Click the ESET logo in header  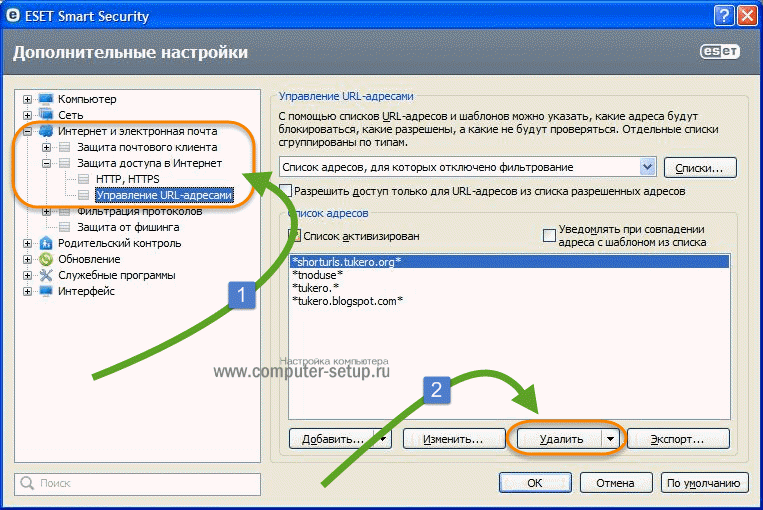click(720, 52)
